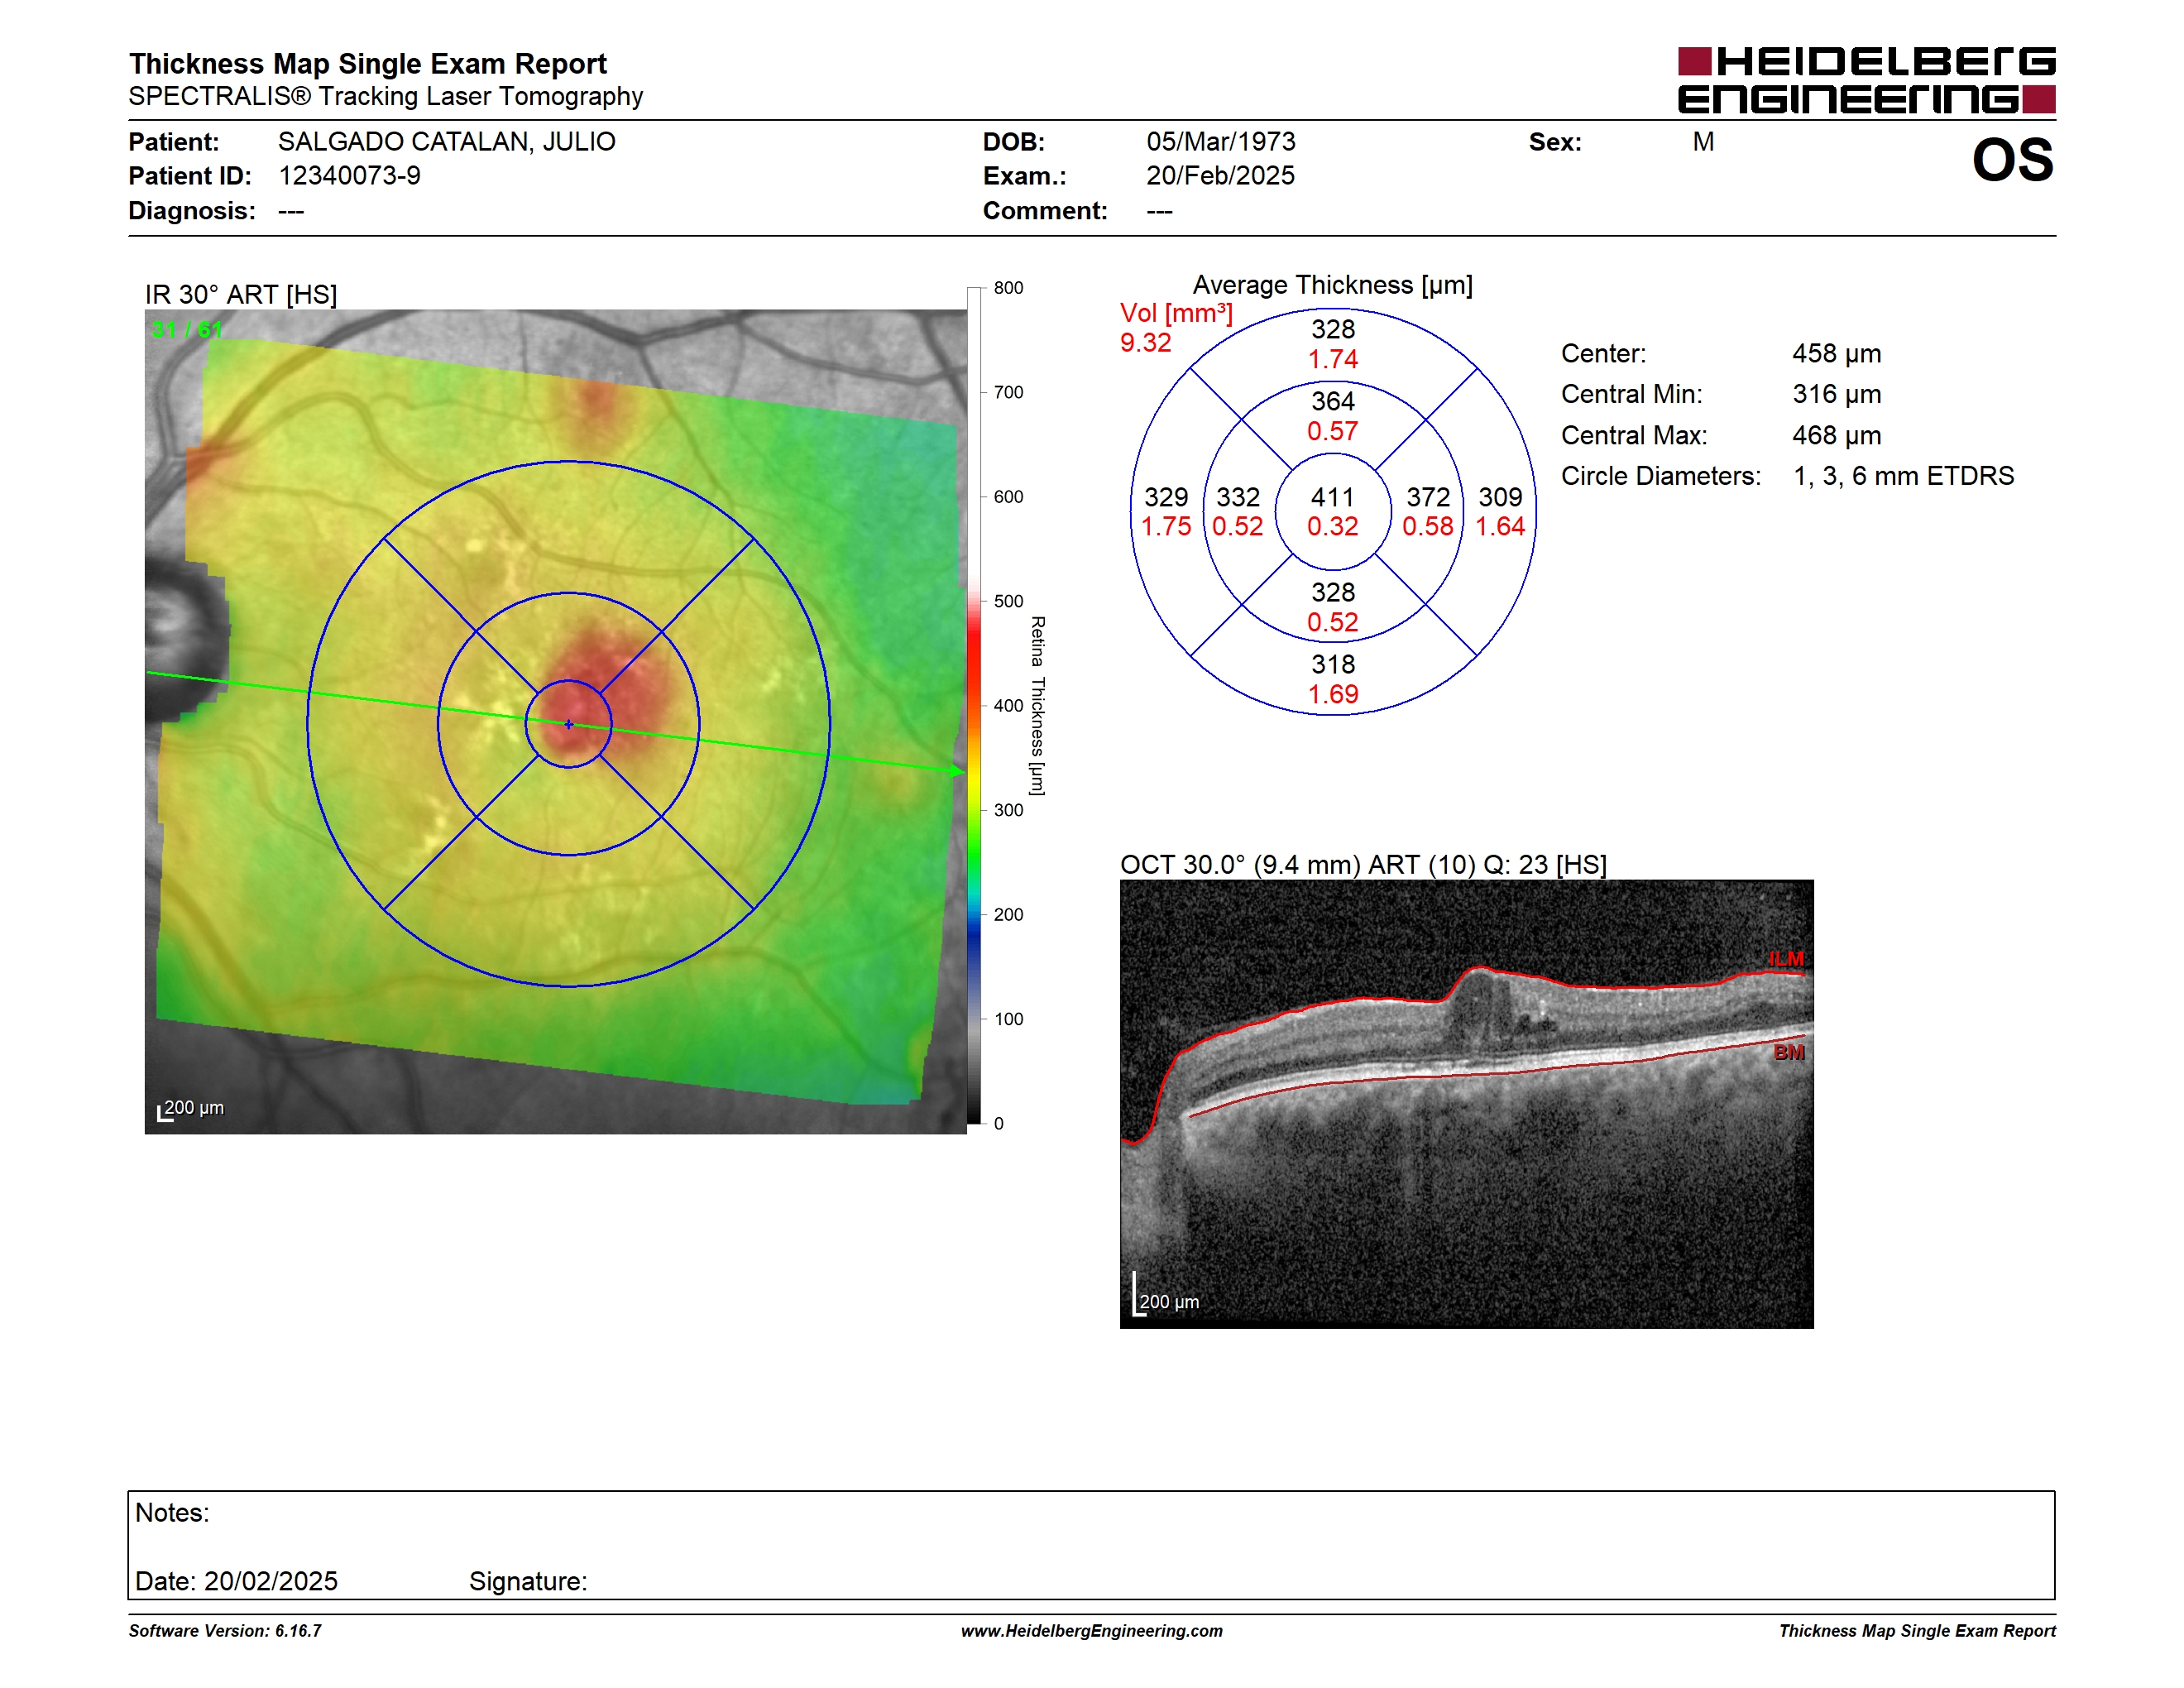2184x1688 pixels.
Task: Click DOB value 05/Mar/1973
Action: (x=1220, y=142)
